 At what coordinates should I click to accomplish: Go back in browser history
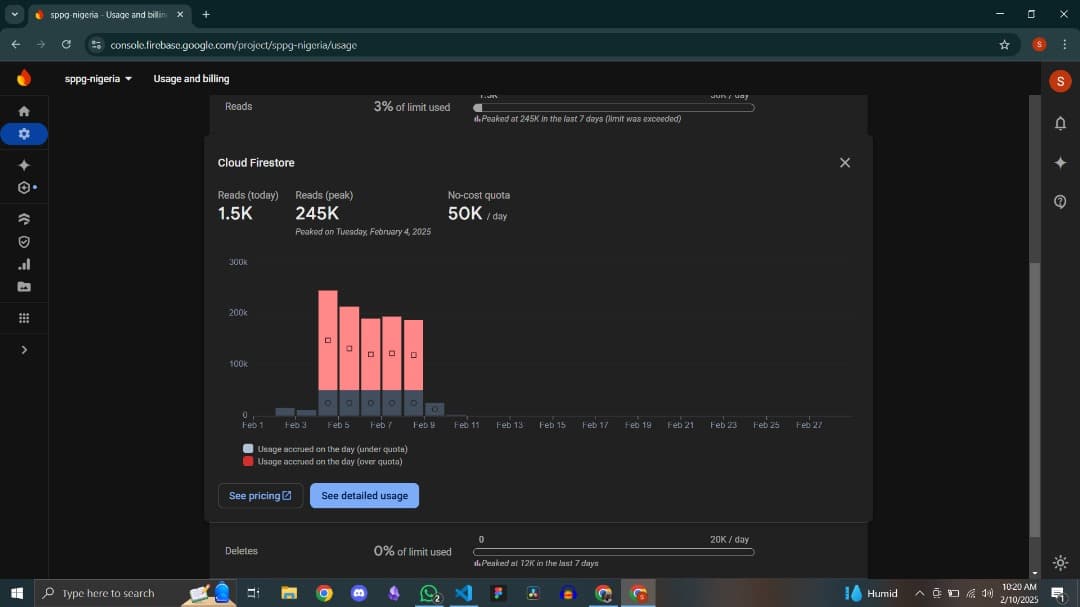[16, 45]
